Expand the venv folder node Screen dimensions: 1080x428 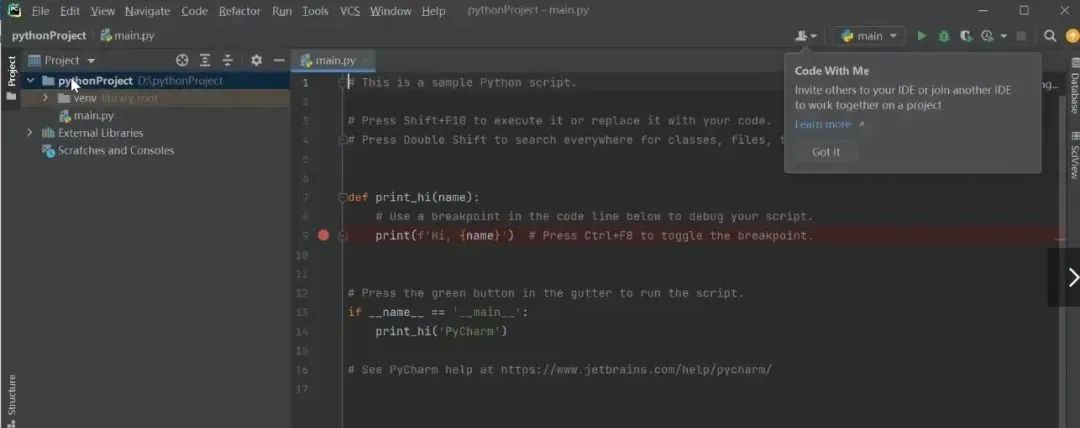(x=45, y=98)
